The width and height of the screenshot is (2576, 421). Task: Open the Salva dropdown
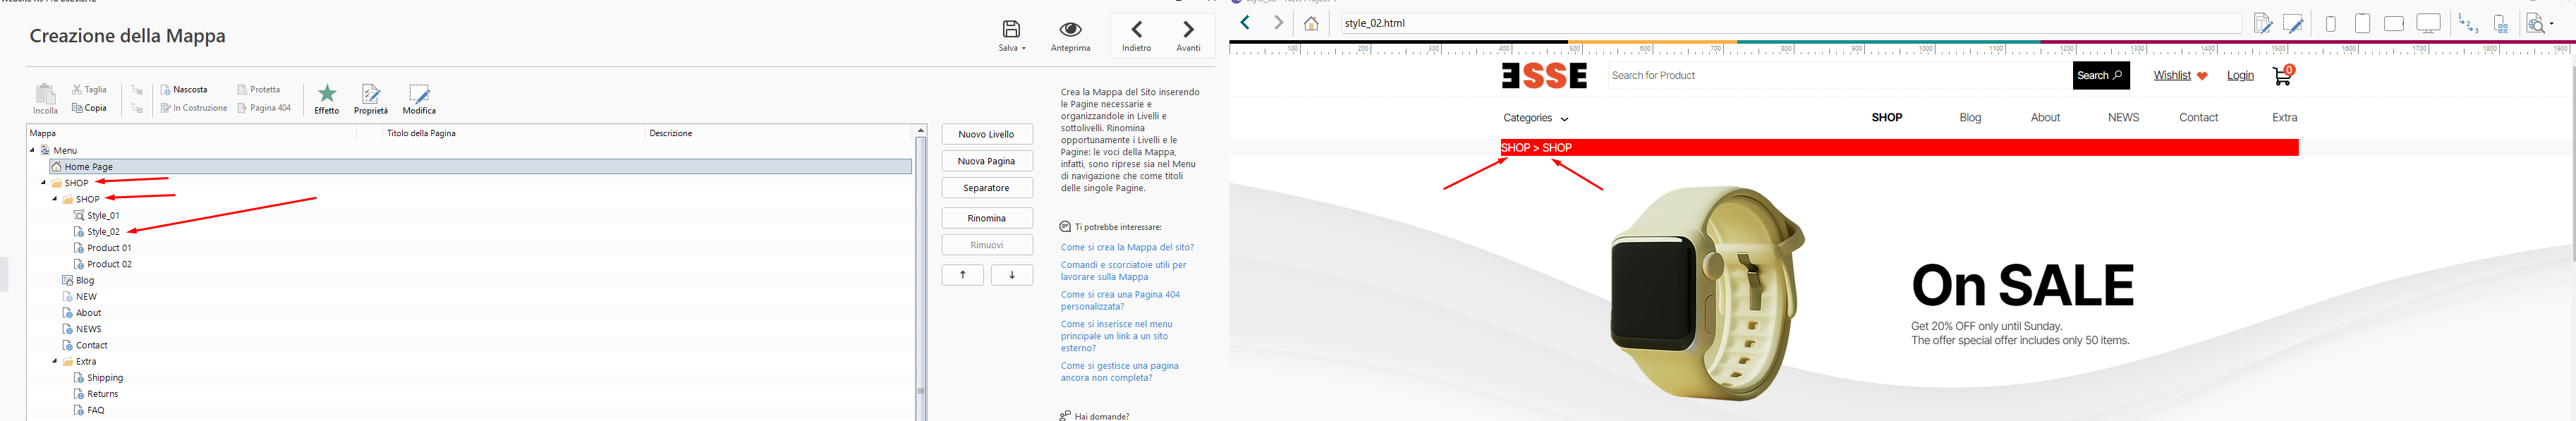pyautogui.click(x=1012, y=36)
